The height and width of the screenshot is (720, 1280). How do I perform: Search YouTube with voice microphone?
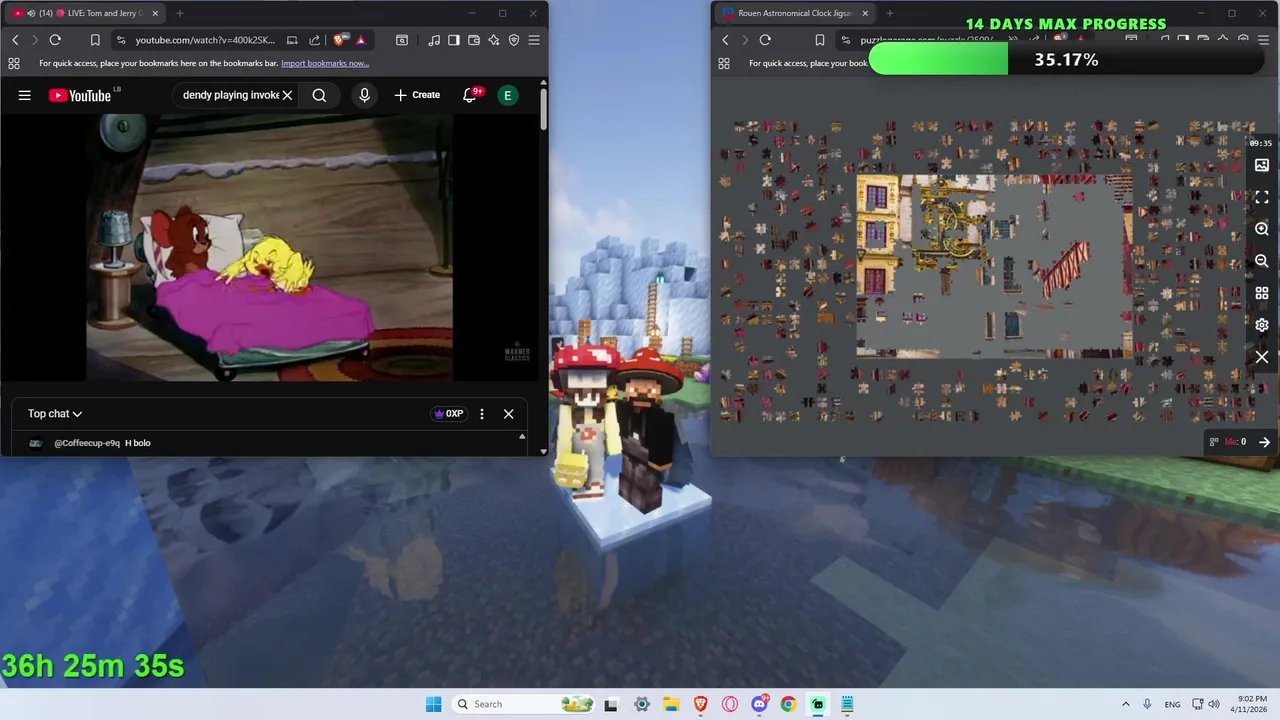(x=364, y=95)
